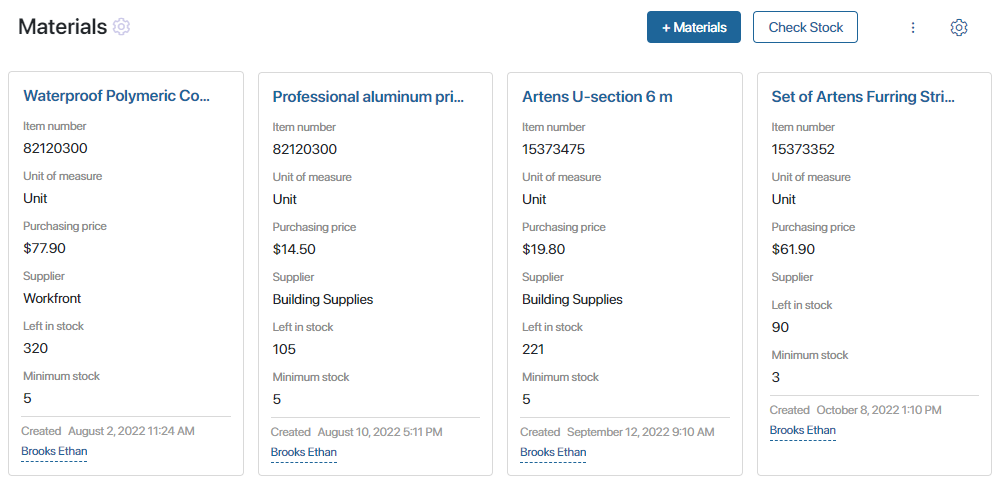This screenshot has width=999, height=483.
Task: Open Set of Artens Furring Stri... card
Action: 863,97
